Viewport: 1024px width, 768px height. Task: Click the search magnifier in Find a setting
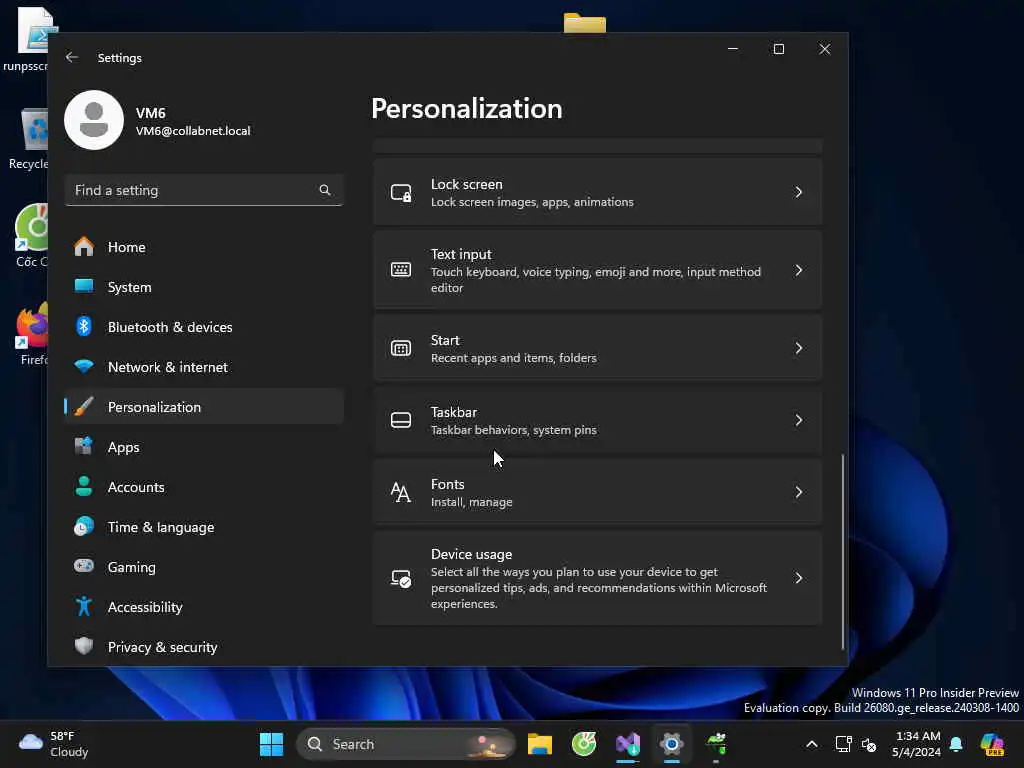(x=325, y=190)
